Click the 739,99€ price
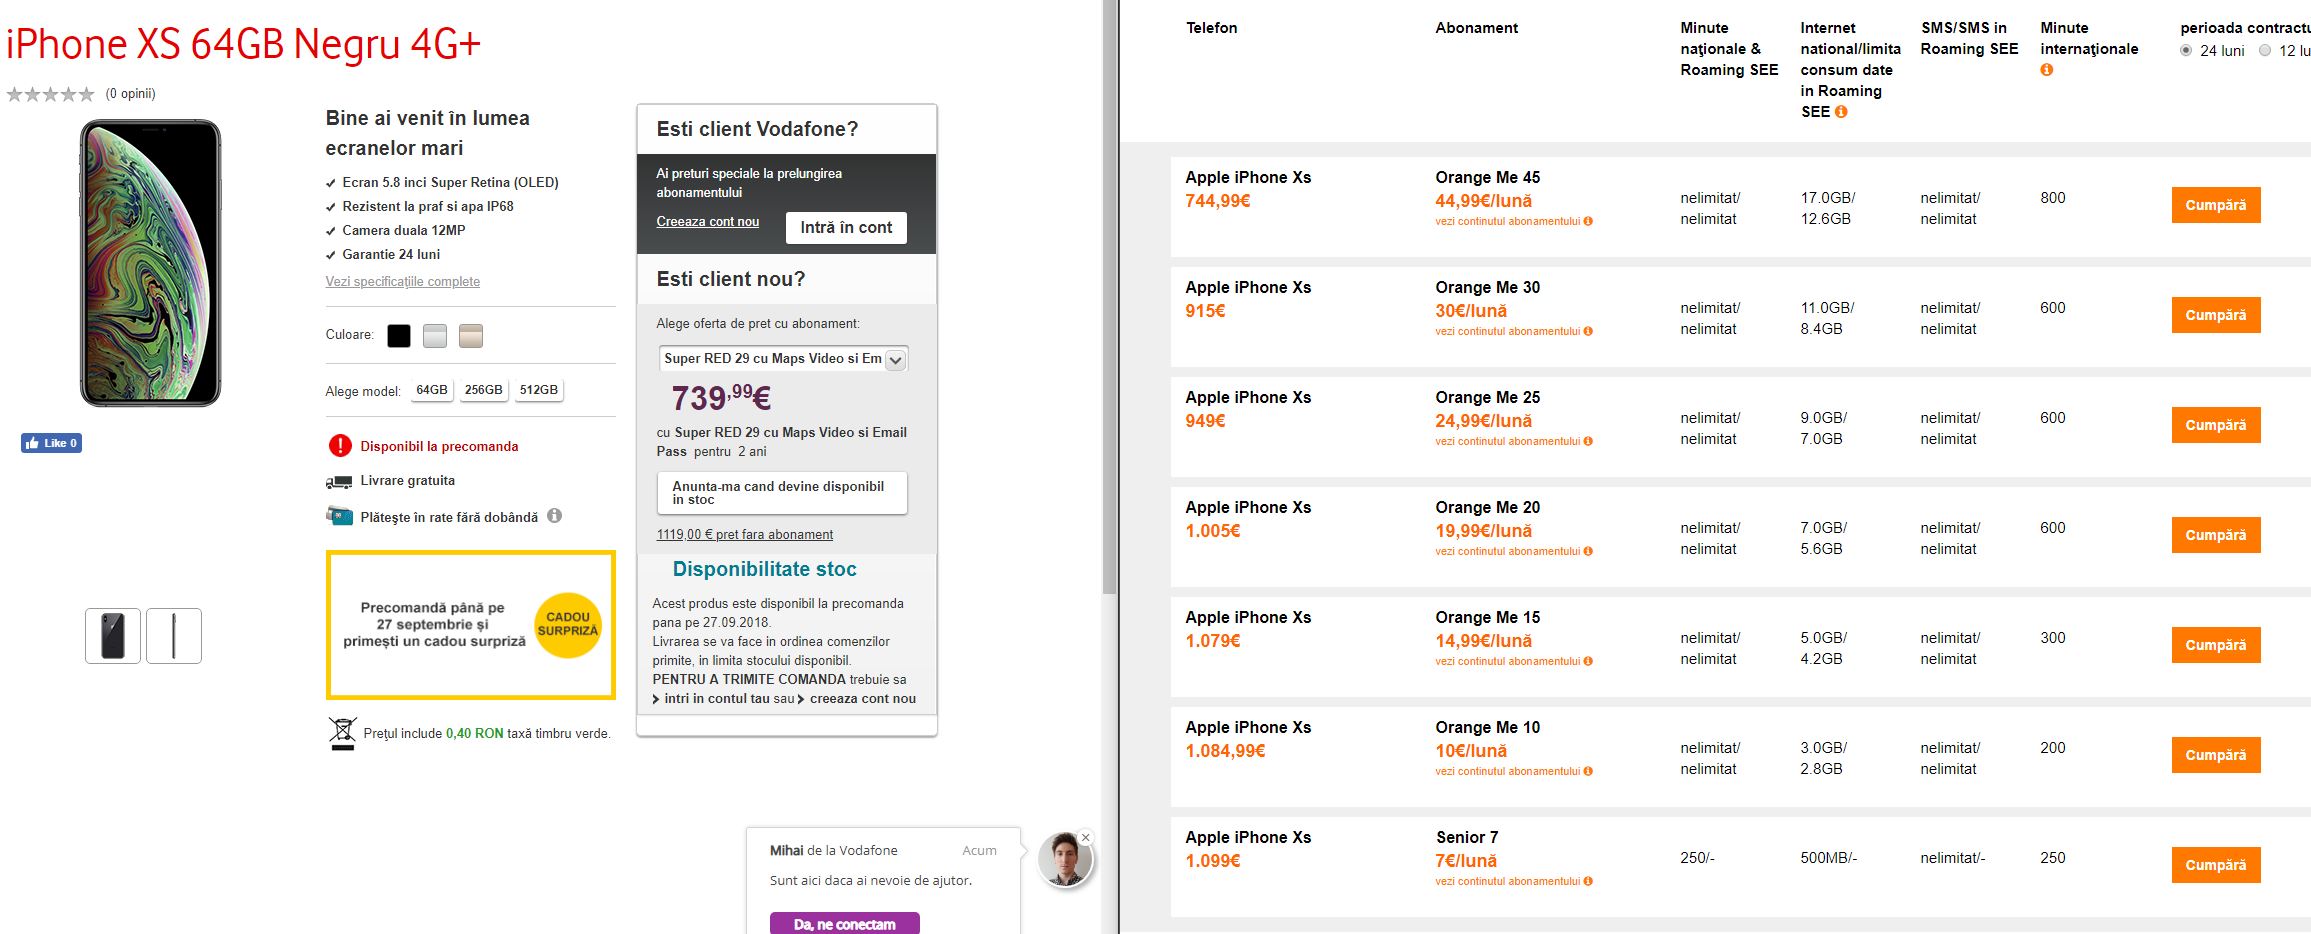This screenshot has height=934, width=2311. (721, 398)
